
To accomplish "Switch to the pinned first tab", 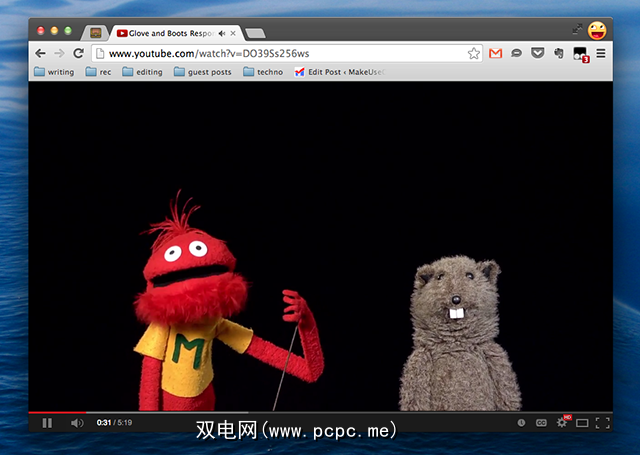I will coord(96,33).
